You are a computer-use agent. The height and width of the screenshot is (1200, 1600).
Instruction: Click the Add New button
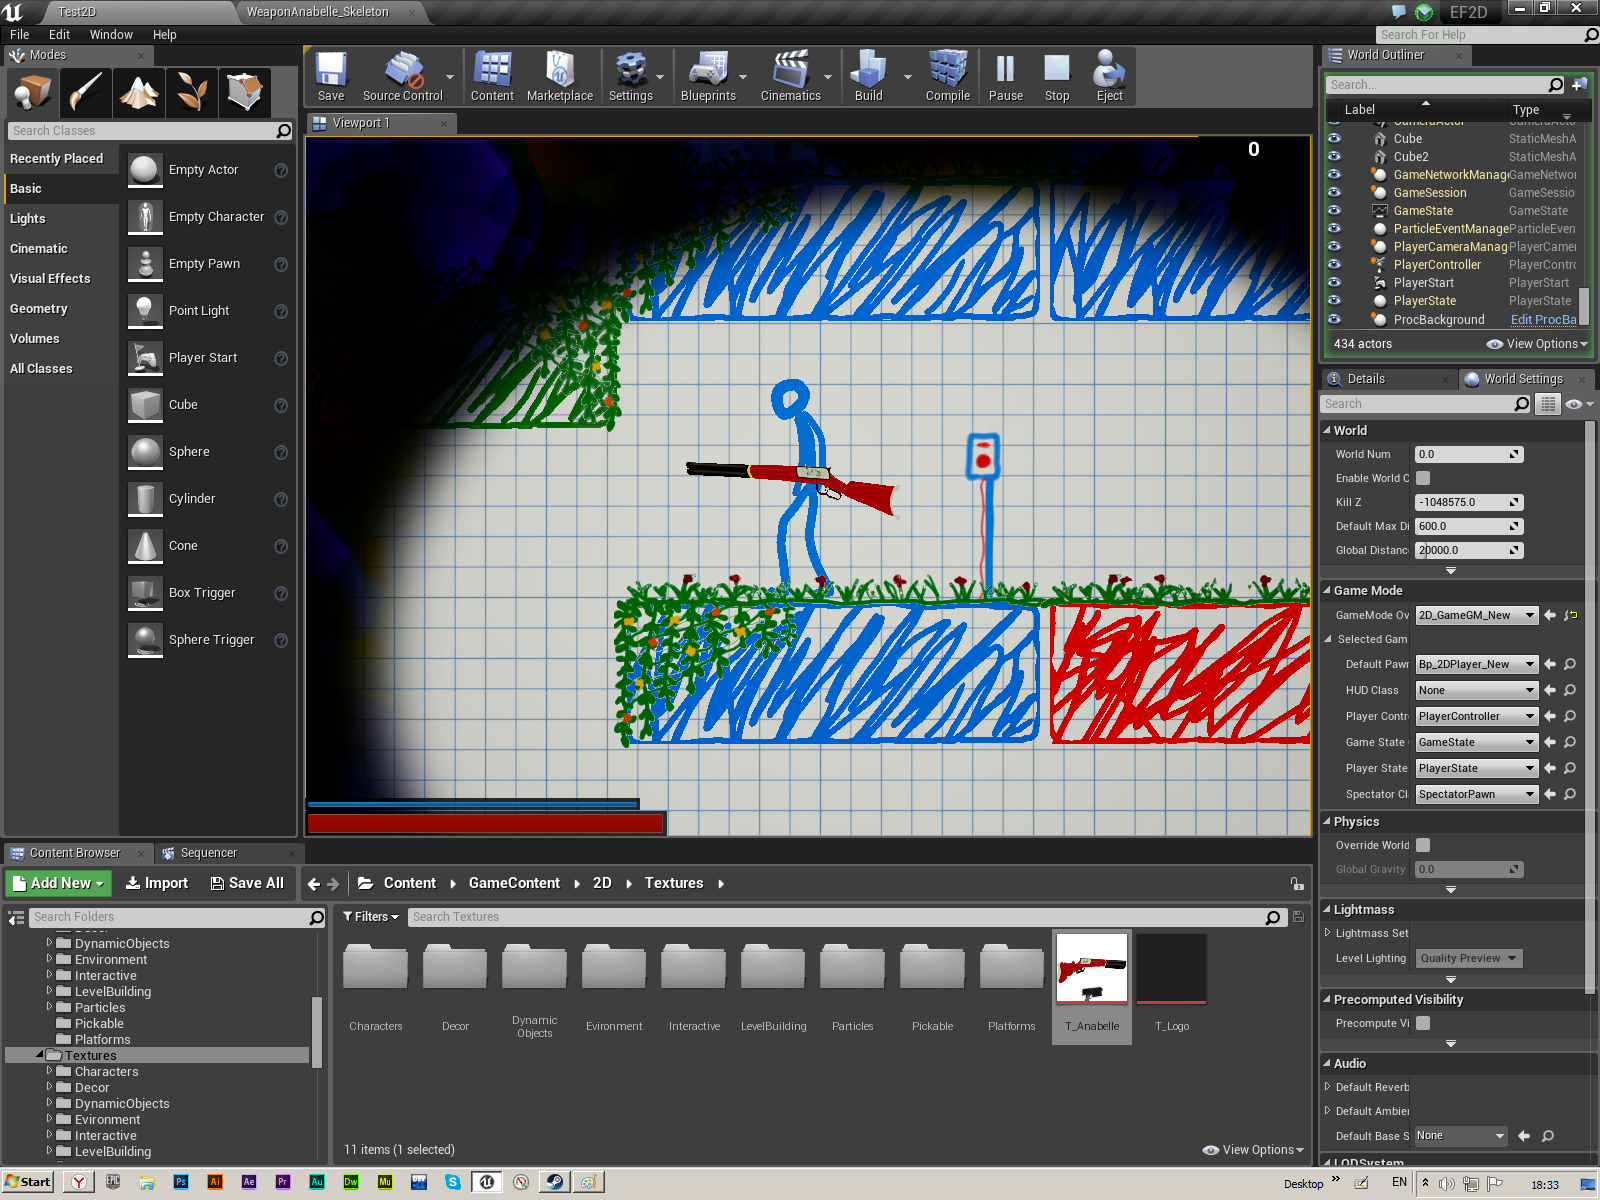pos(59,884)
